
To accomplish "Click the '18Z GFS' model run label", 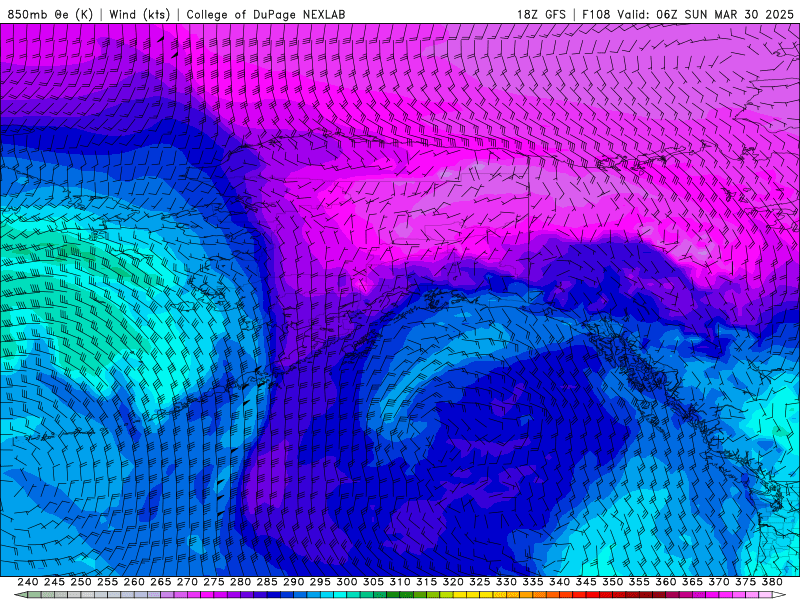I will pos(541,14).
